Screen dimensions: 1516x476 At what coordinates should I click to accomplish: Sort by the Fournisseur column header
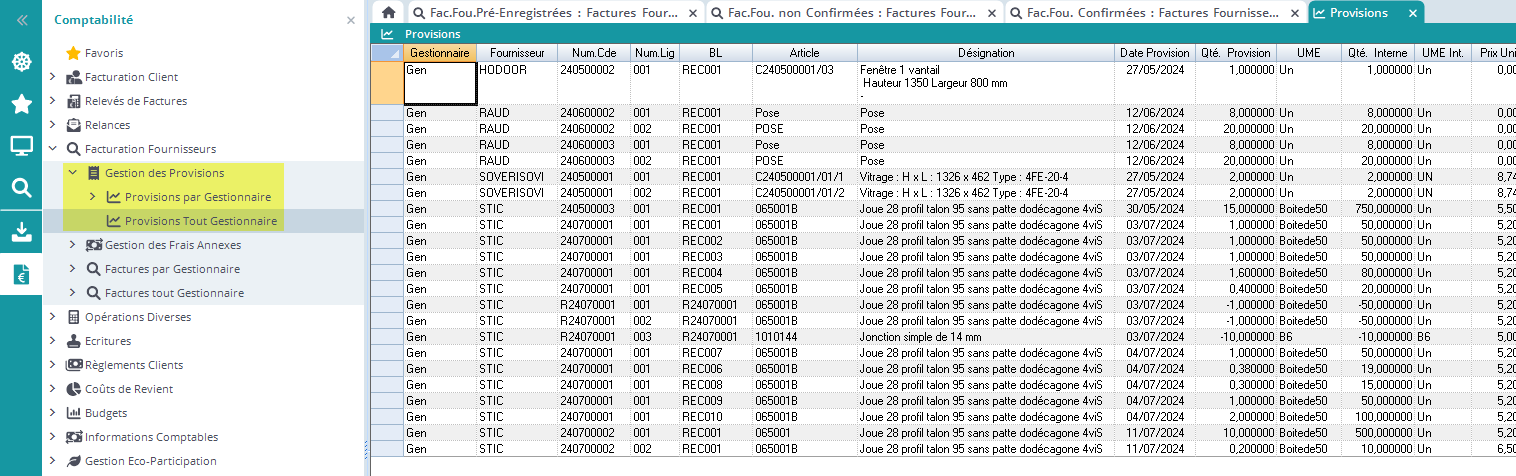(x=516, y=53)
